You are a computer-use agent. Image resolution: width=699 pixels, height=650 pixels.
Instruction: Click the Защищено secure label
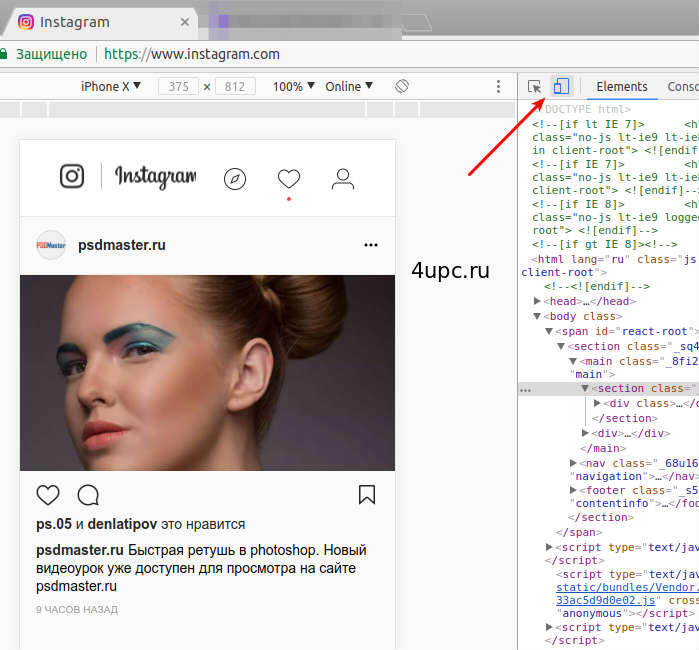point(52,54)
